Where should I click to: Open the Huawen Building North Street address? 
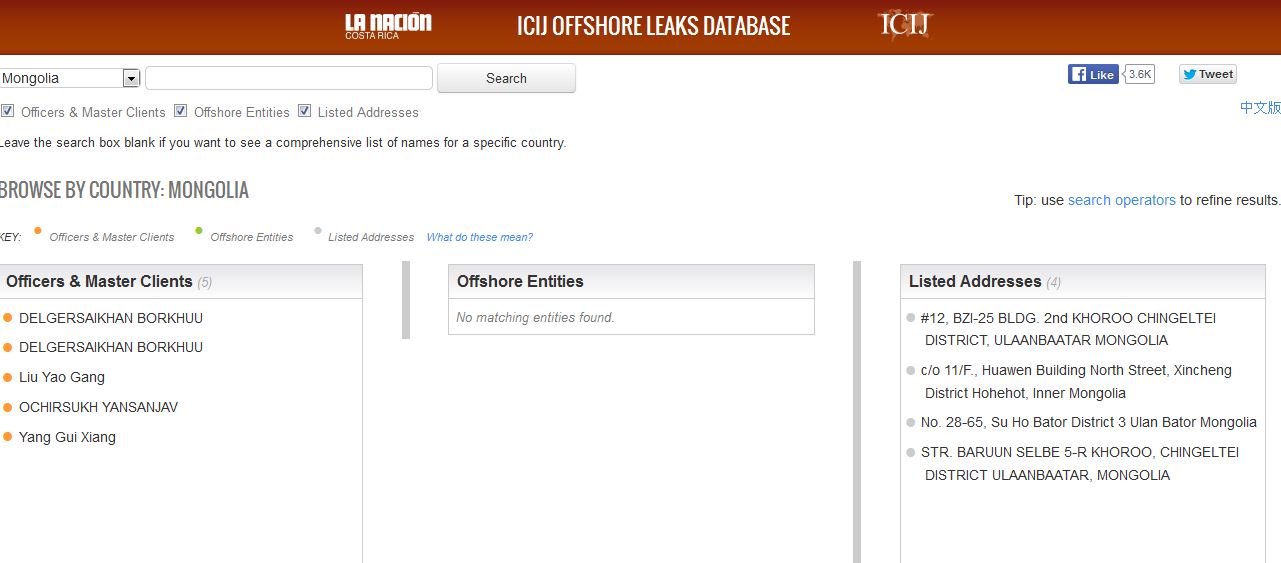1076,381
